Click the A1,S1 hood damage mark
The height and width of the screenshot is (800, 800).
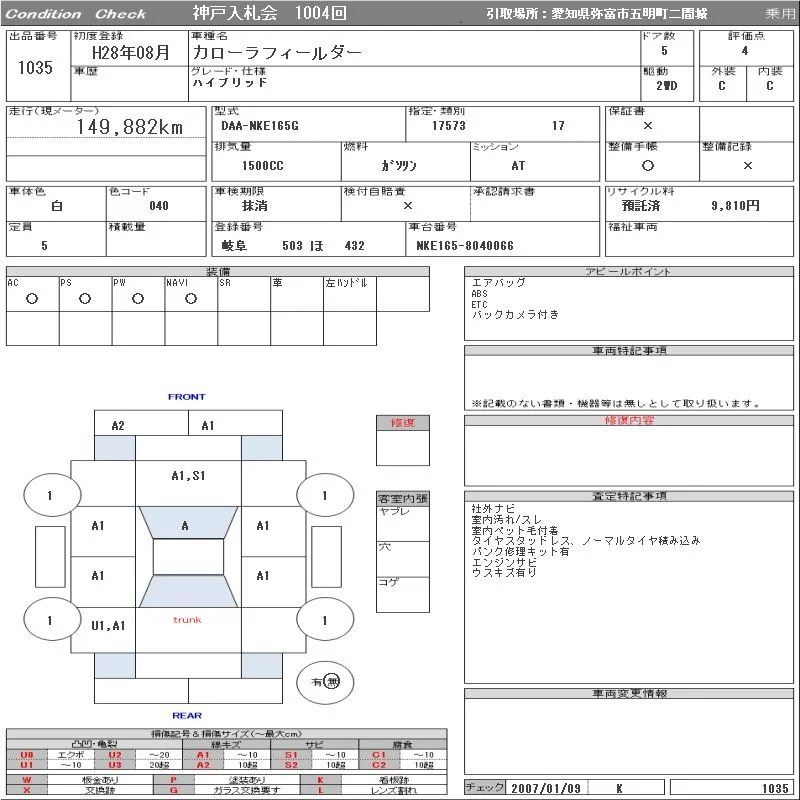[188, 476]
